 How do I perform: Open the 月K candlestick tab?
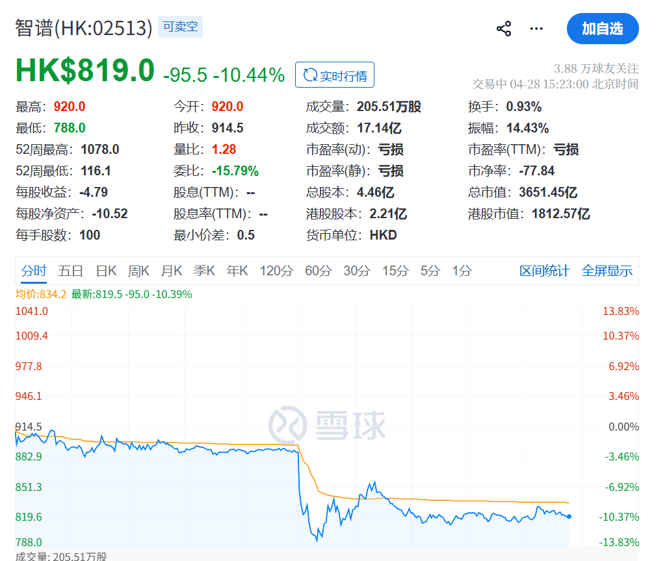171,270
